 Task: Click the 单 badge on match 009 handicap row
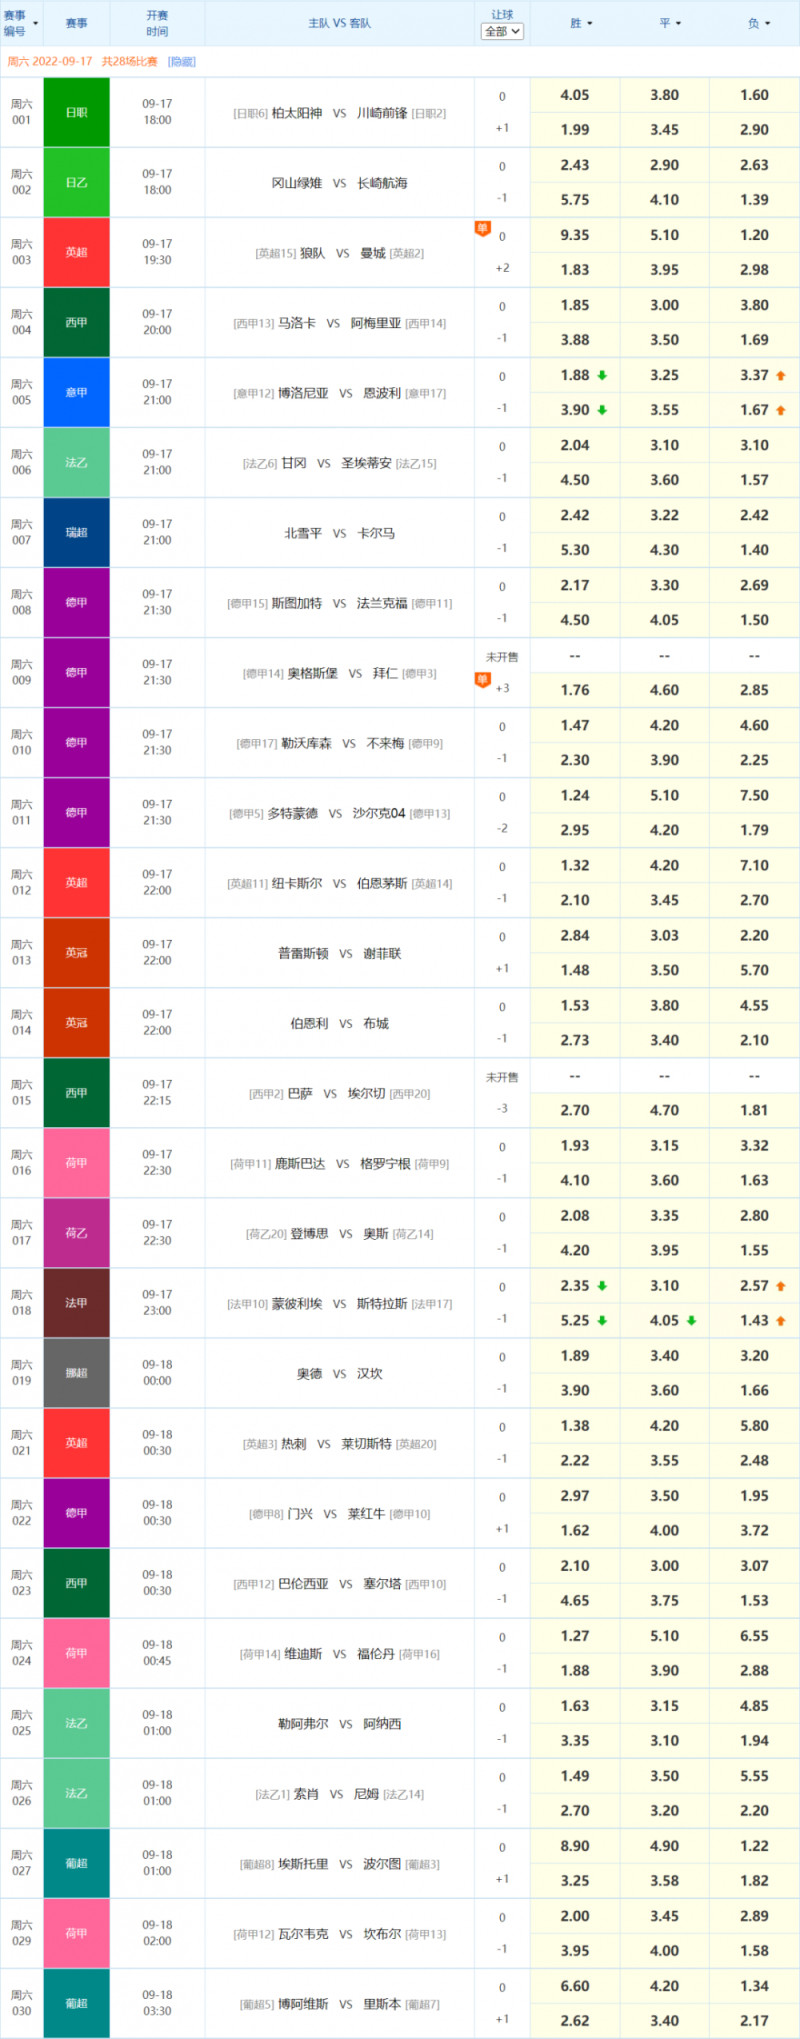point(482,680)
